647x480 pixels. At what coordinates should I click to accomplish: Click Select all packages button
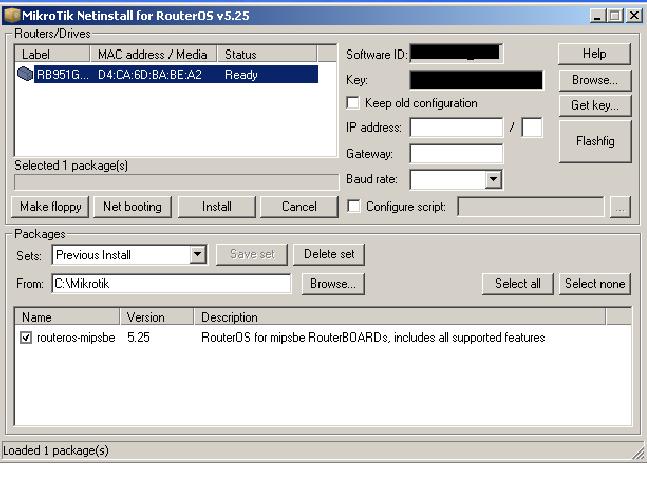click(517, 284)
